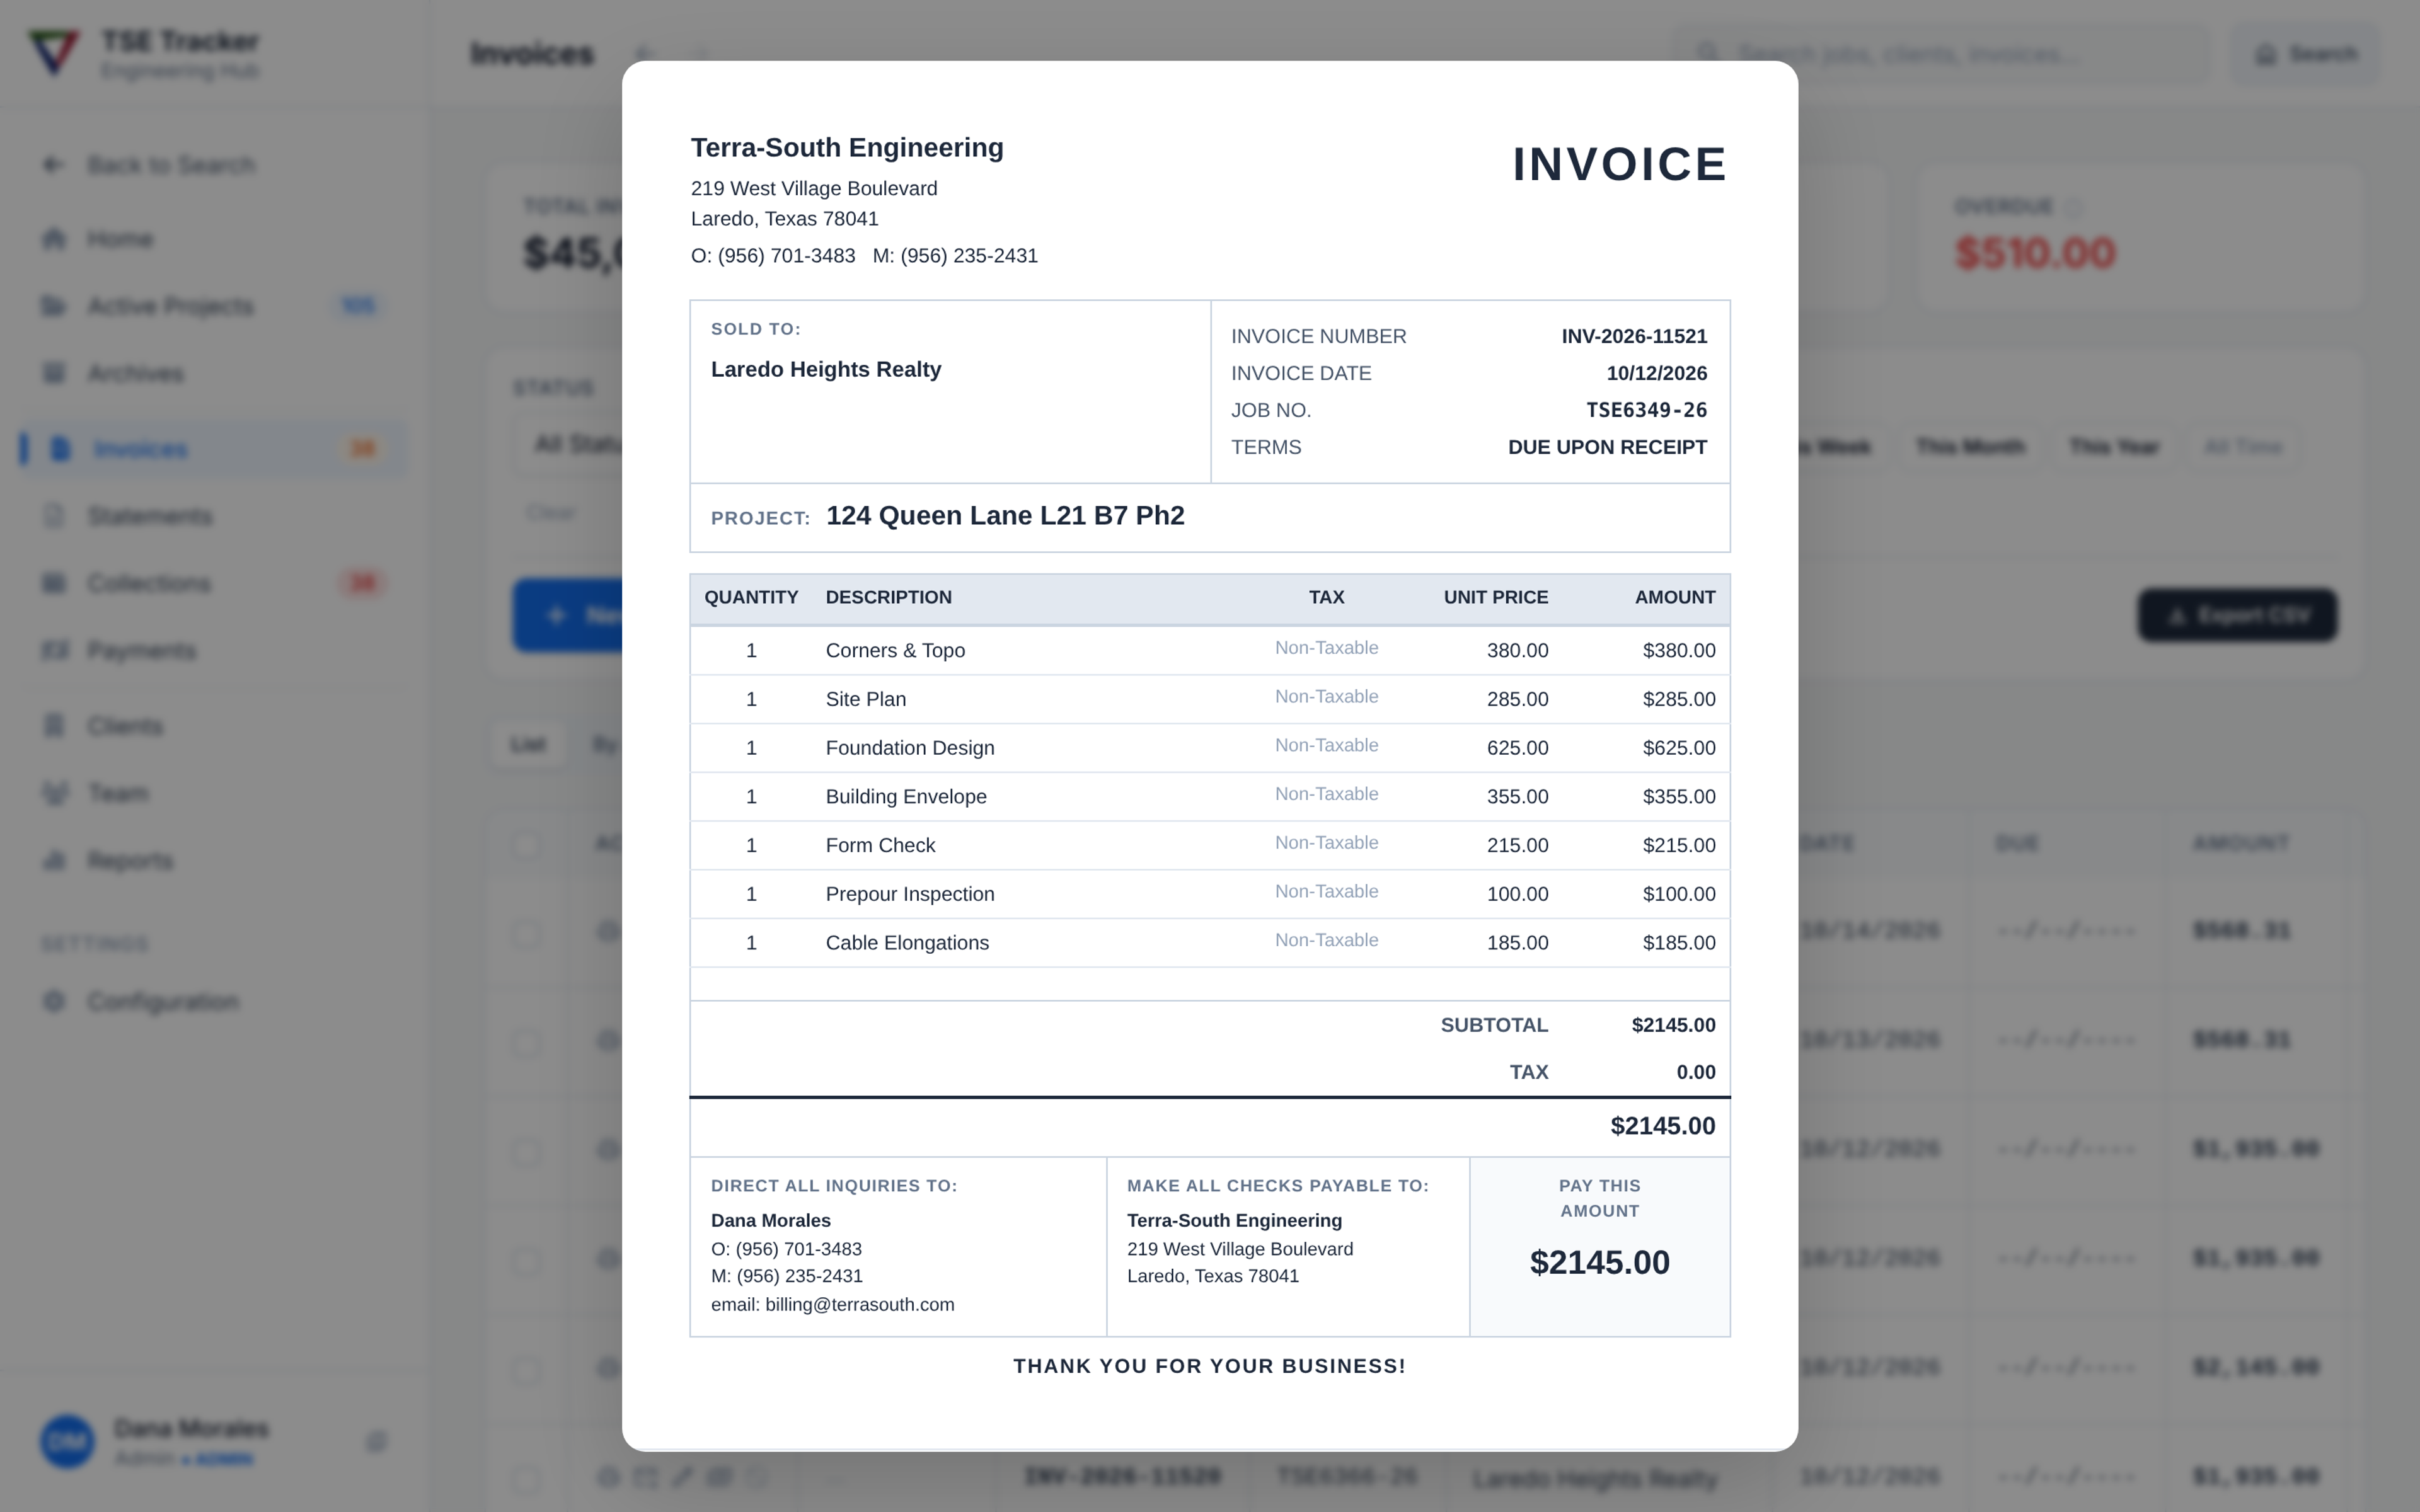Click the Archives icon in the sidebar

tap(54, 373)
